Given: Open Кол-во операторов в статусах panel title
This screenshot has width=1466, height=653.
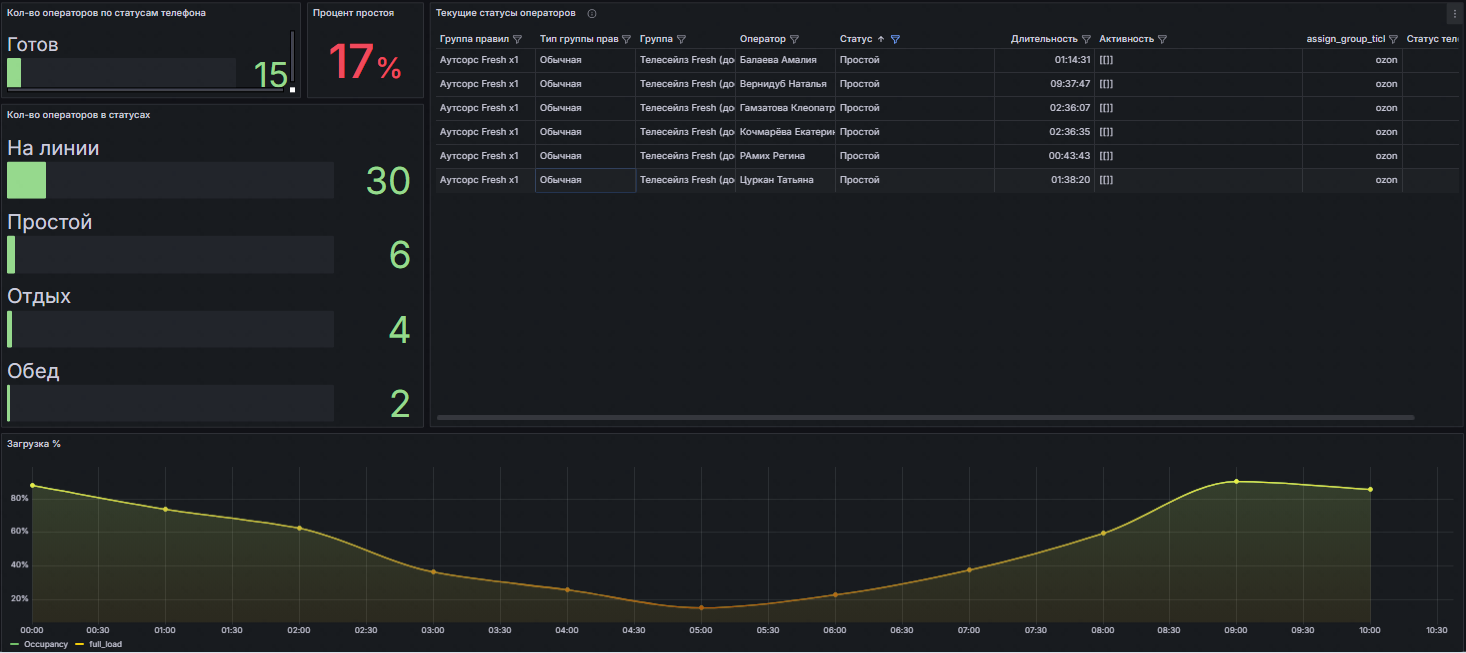Looking at the screenshot, I should pyautogui.click(x=78, y=115).
